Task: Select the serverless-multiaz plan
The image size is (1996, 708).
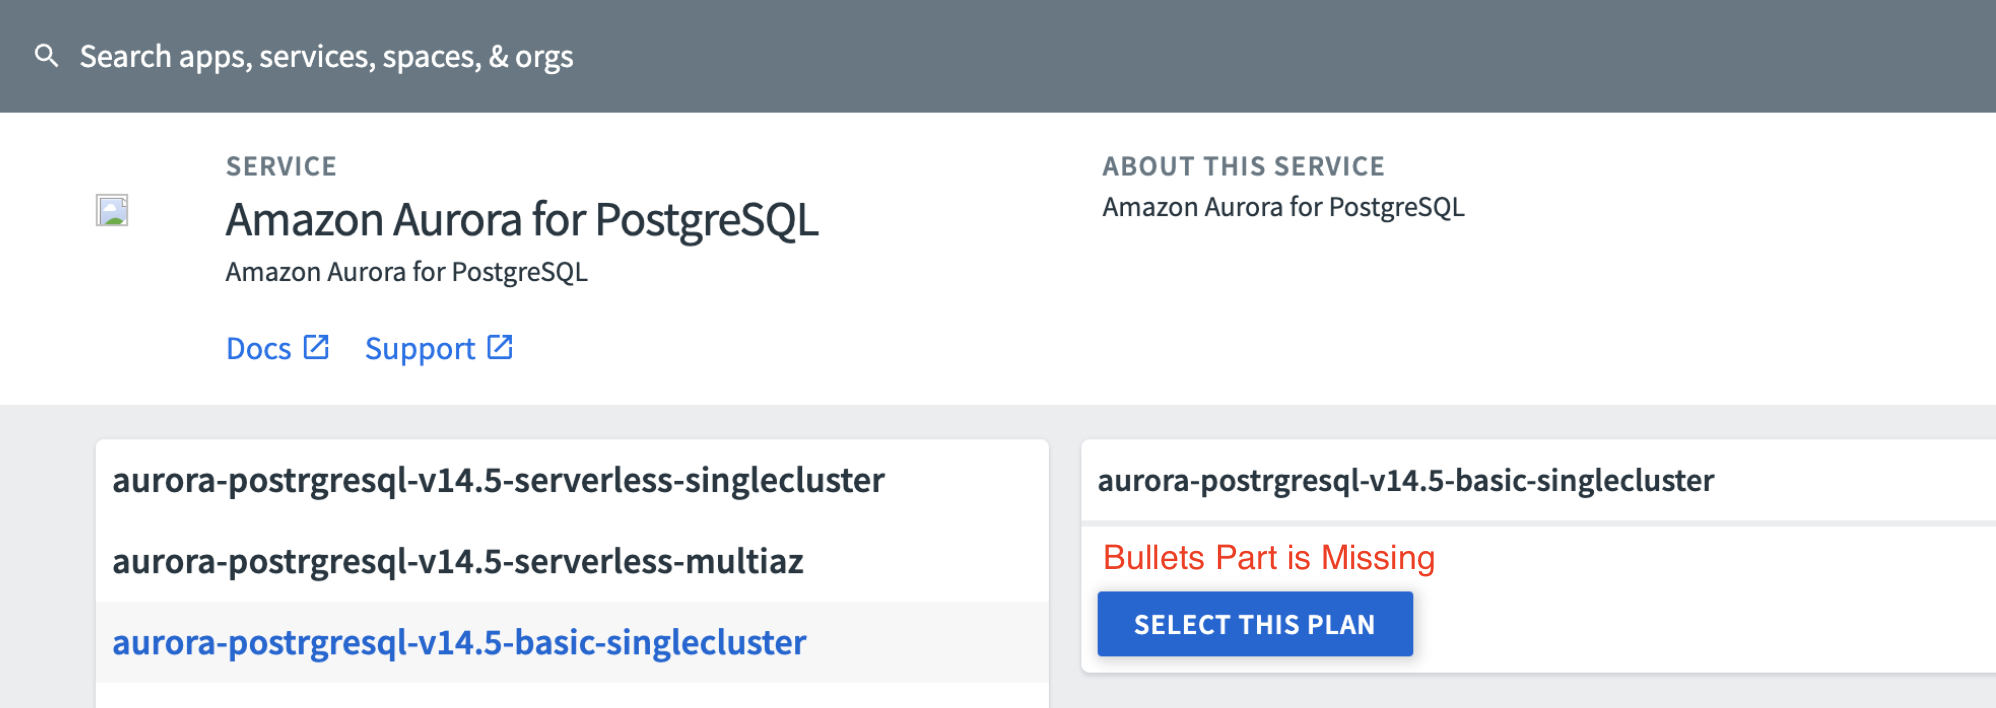Action: point(458,562)
